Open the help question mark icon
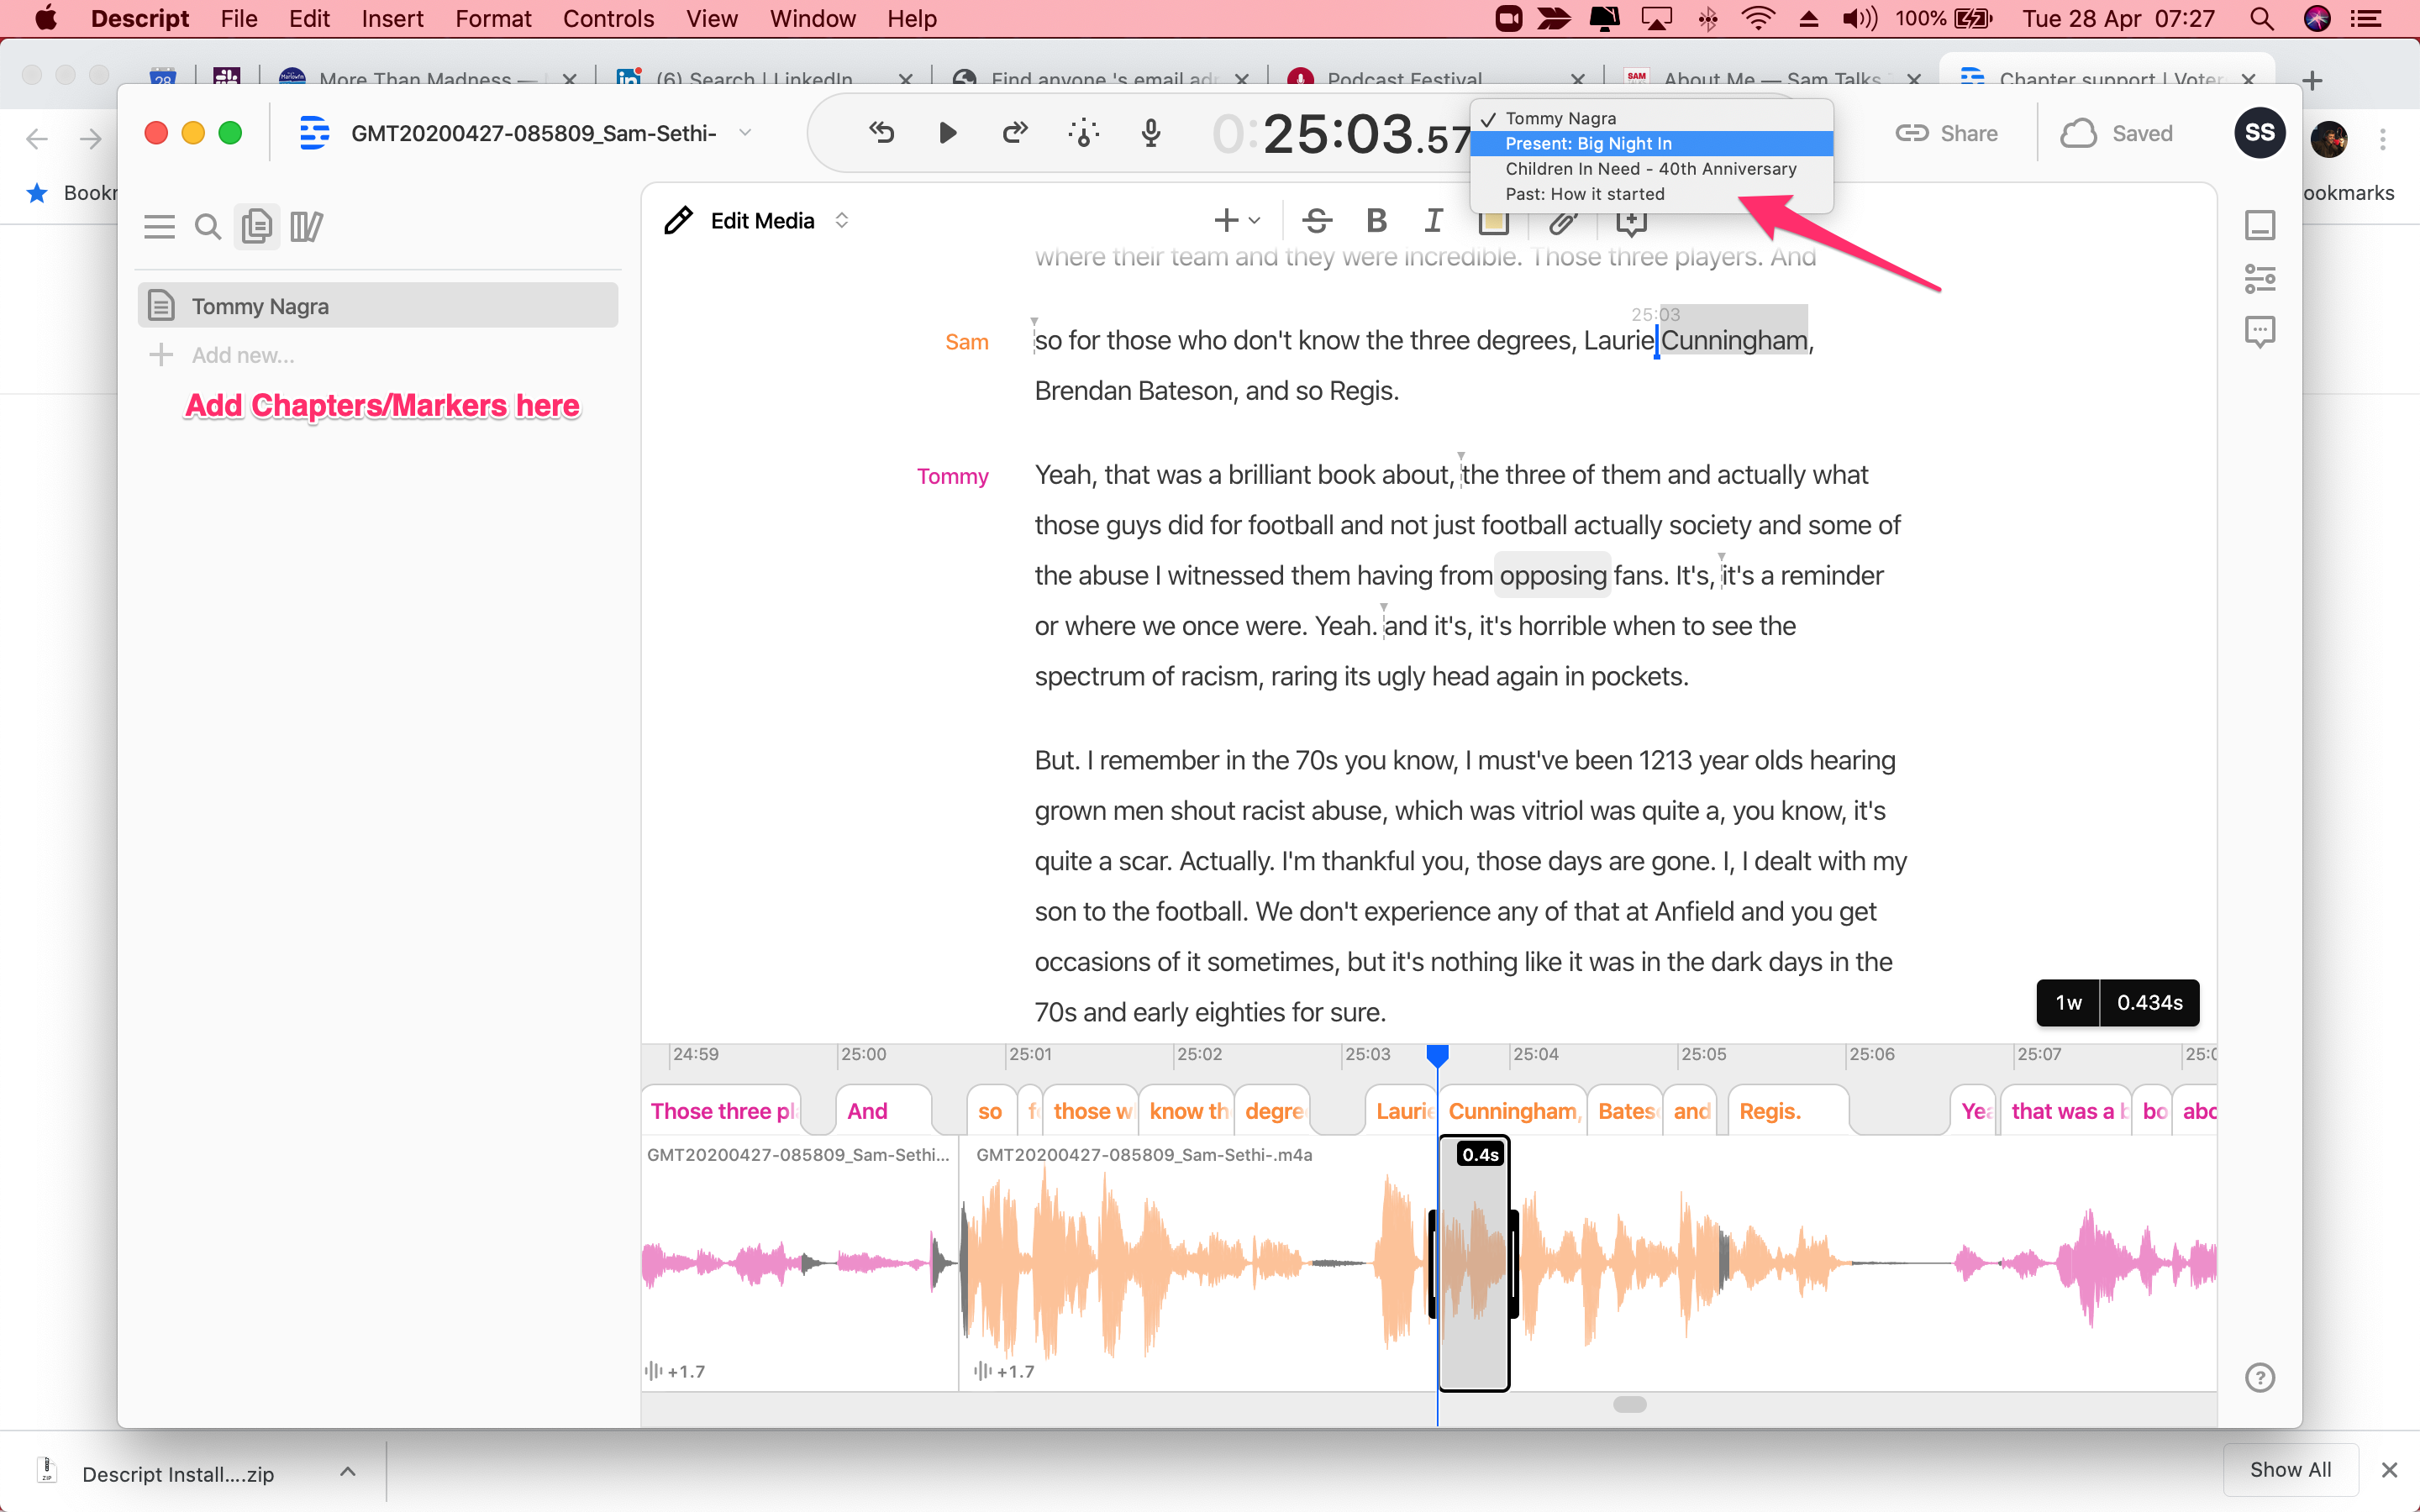The height and width of the screenshot is (1512, 2420). pyautogui.click(x=2260, y=1377)
